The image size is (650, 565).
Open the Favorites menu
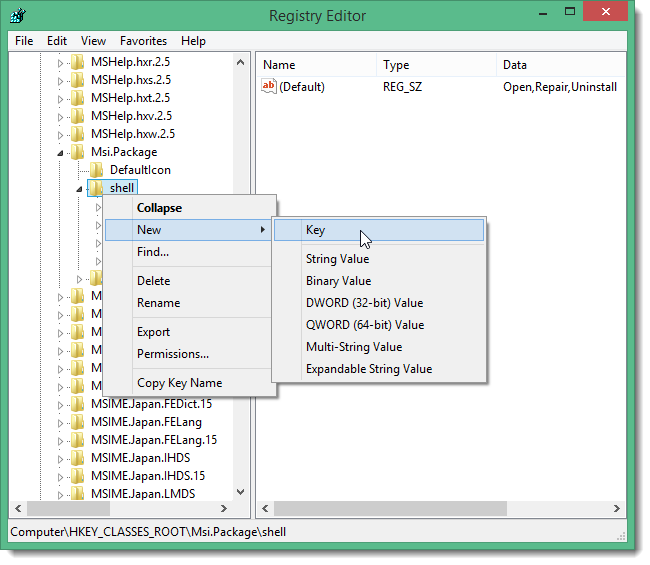[143, 41]
